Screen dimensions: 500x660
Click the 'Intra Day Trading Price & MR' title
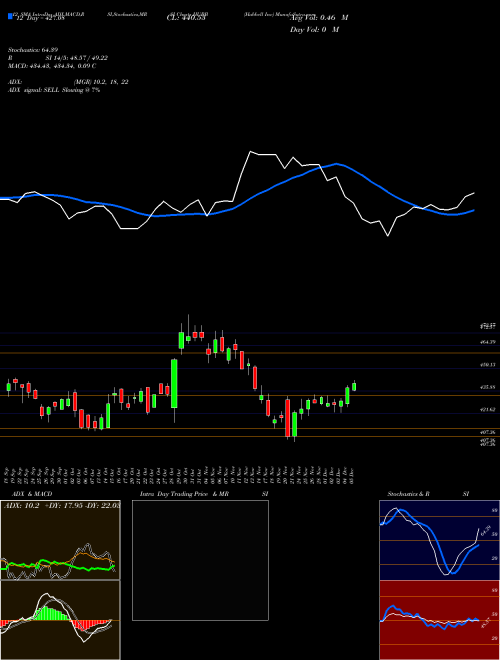point(184,494)
